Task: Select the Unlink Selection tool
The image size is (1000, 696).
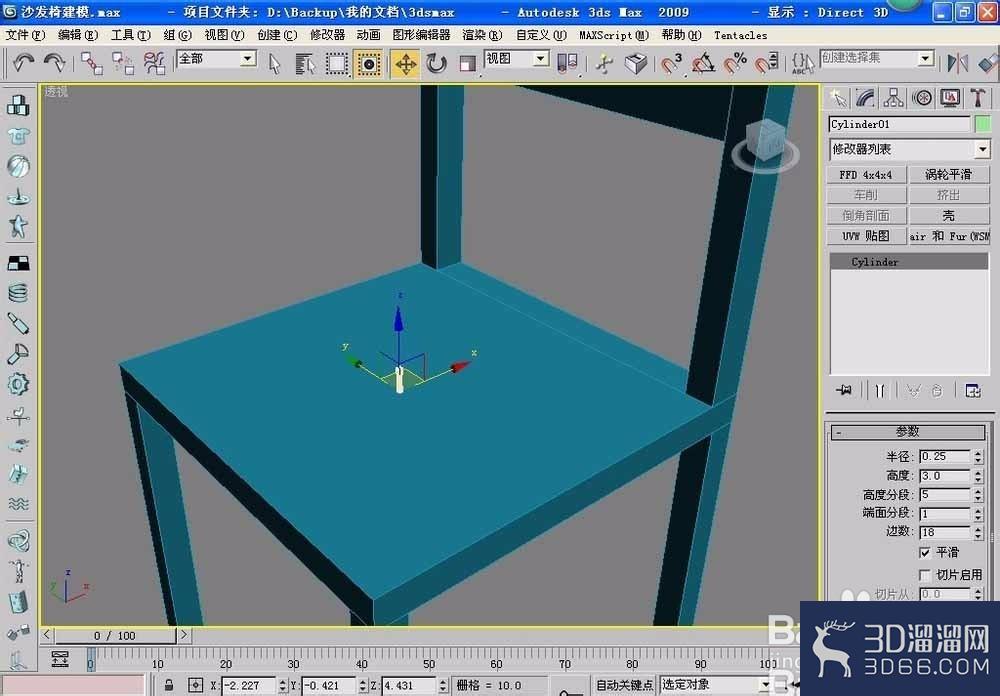Action: click(122, 63)
